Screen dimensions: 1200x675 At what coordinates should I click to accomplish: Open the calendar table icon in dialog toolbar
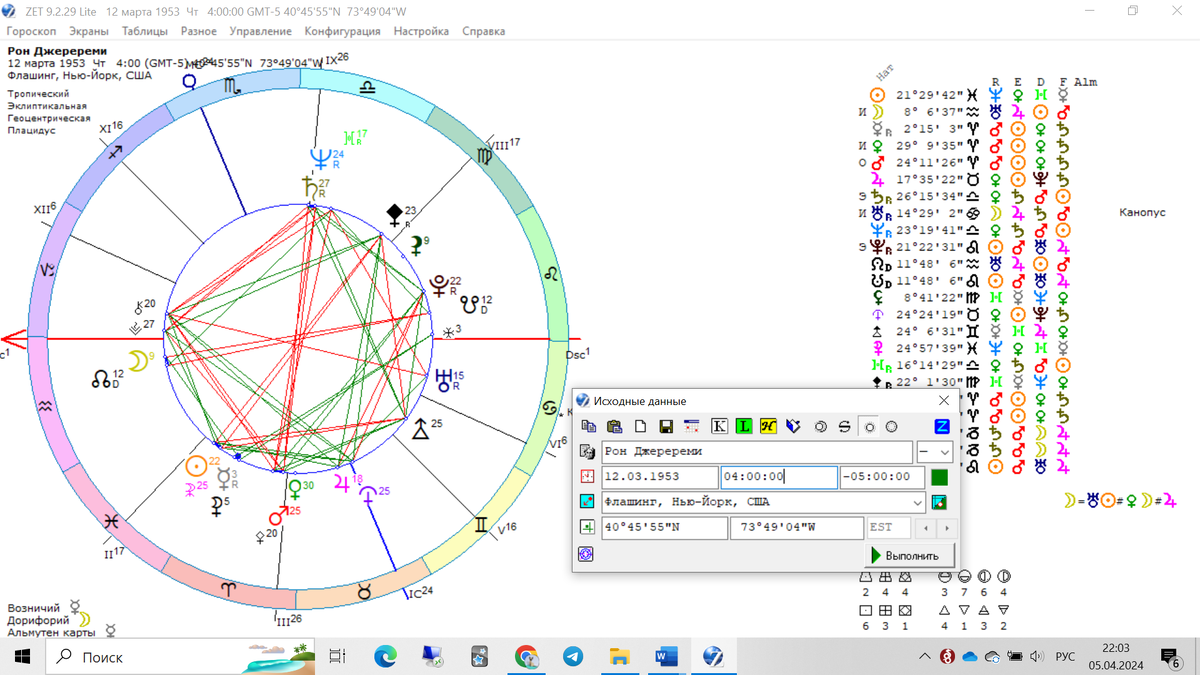(x=691, y=426)
